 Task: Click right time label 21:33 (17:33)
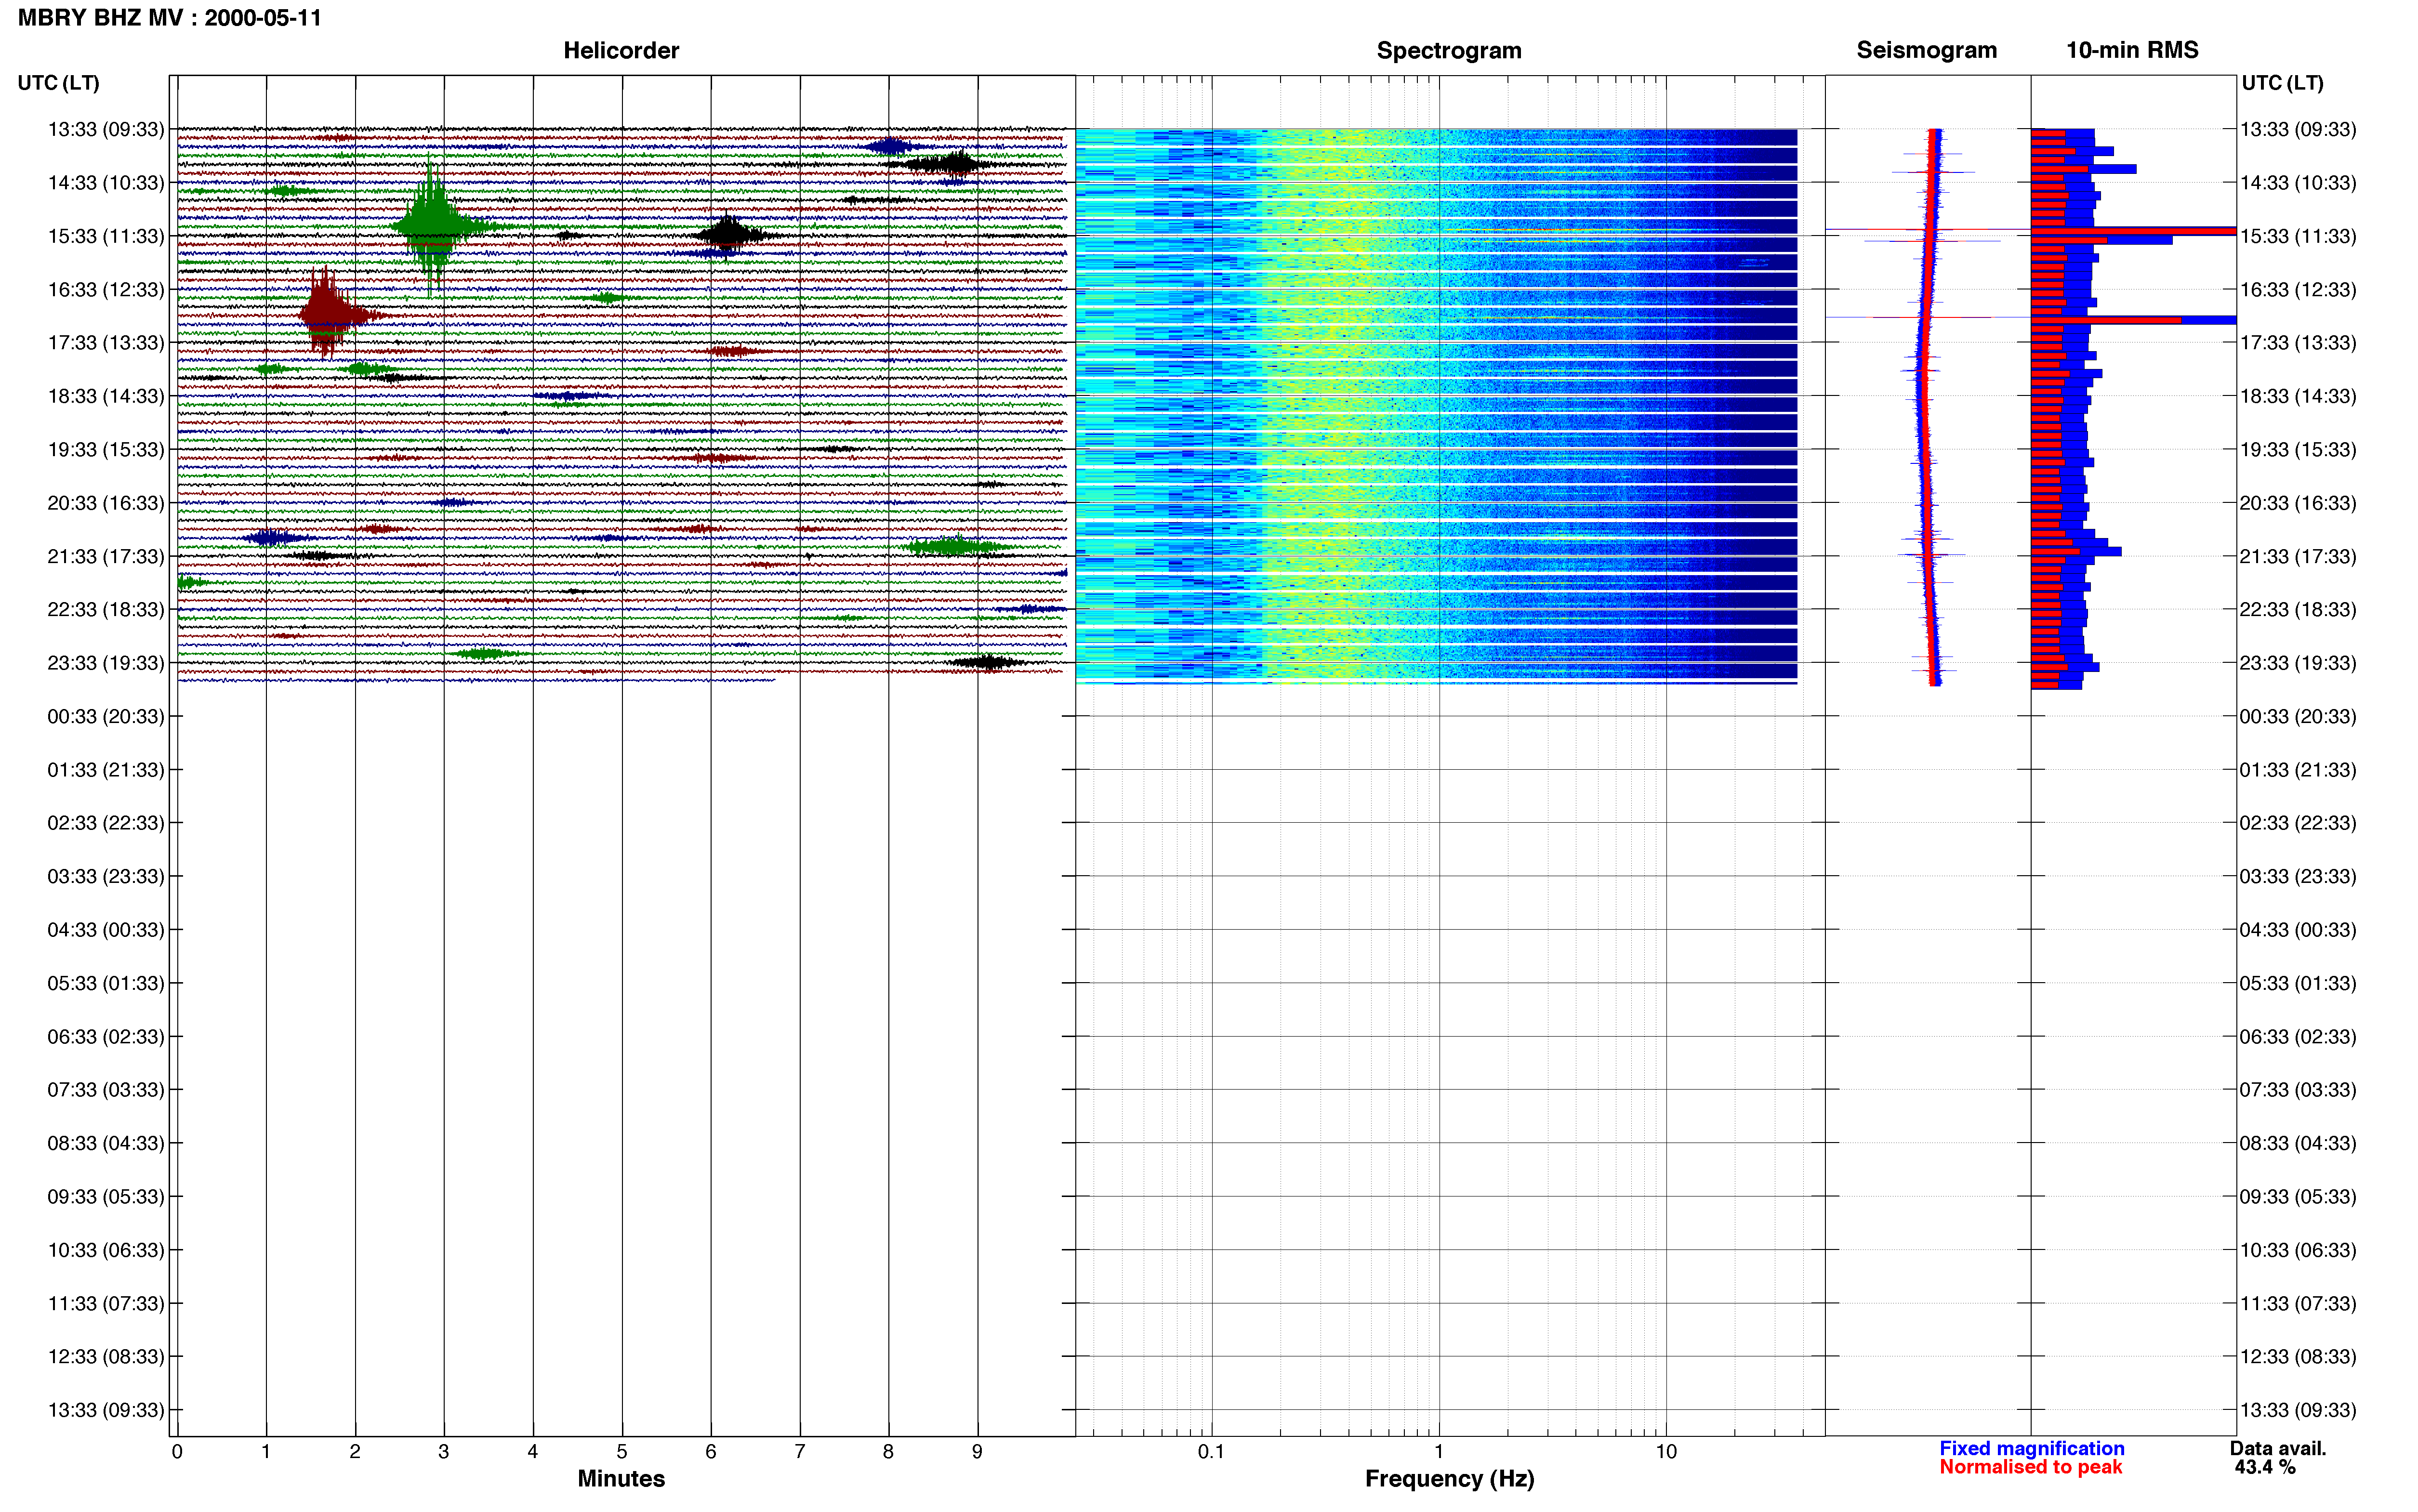pos(2298,556)
